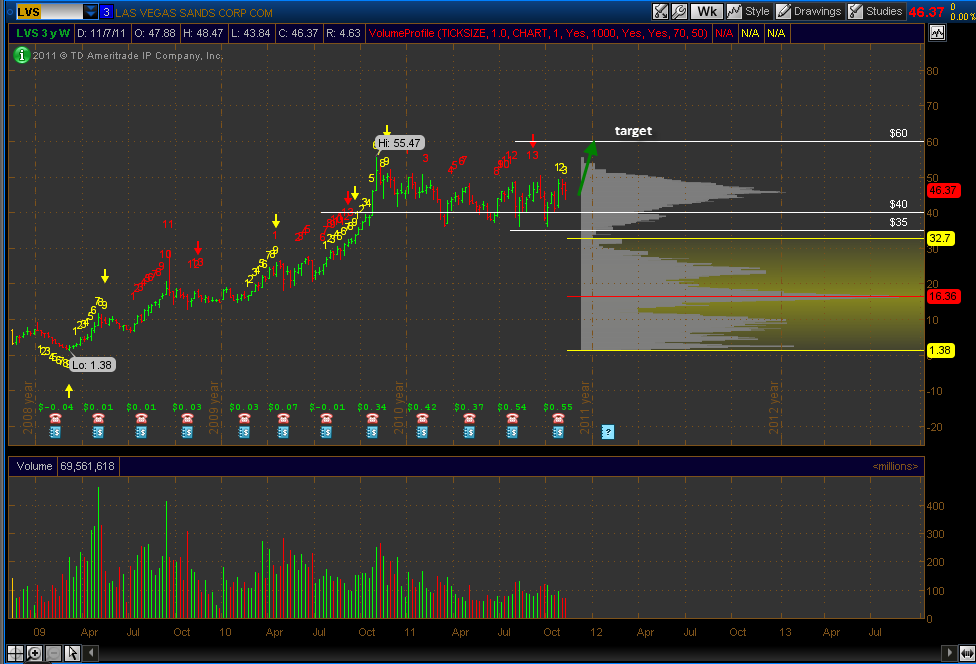
Task: Open the Drawings menu
Action: click(x=809, y=11)
